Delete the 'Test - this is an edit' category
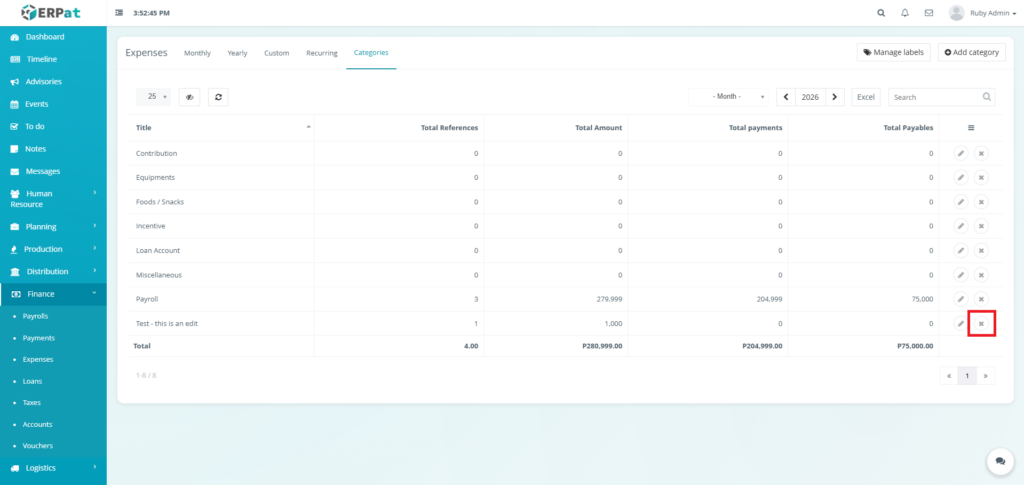Screen dimensions: 1024x485 pos(981,323)
